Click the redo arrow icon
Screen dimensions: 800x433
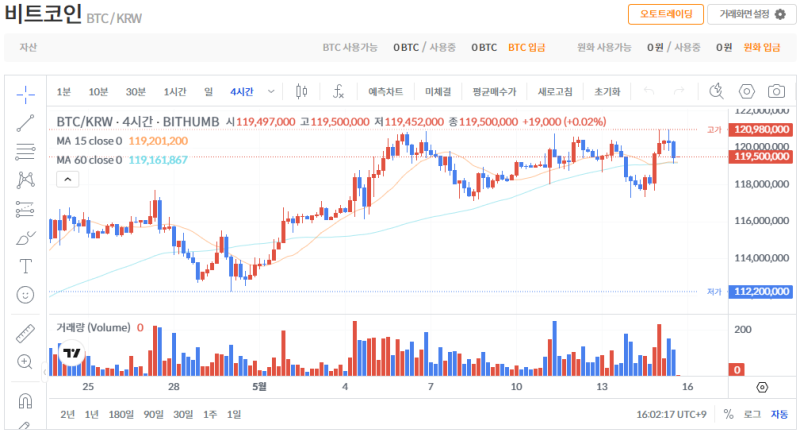(x=679, y=91)
